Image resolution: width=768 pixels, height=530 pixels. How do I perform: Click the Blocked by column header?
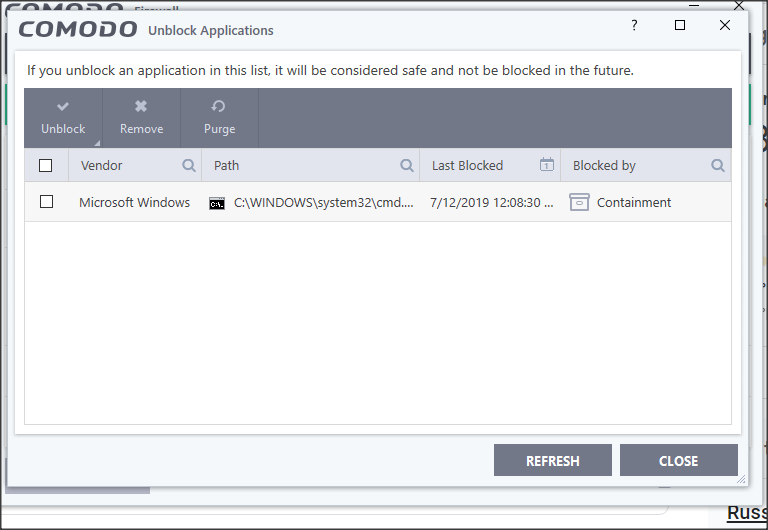[x=604, y=166]
